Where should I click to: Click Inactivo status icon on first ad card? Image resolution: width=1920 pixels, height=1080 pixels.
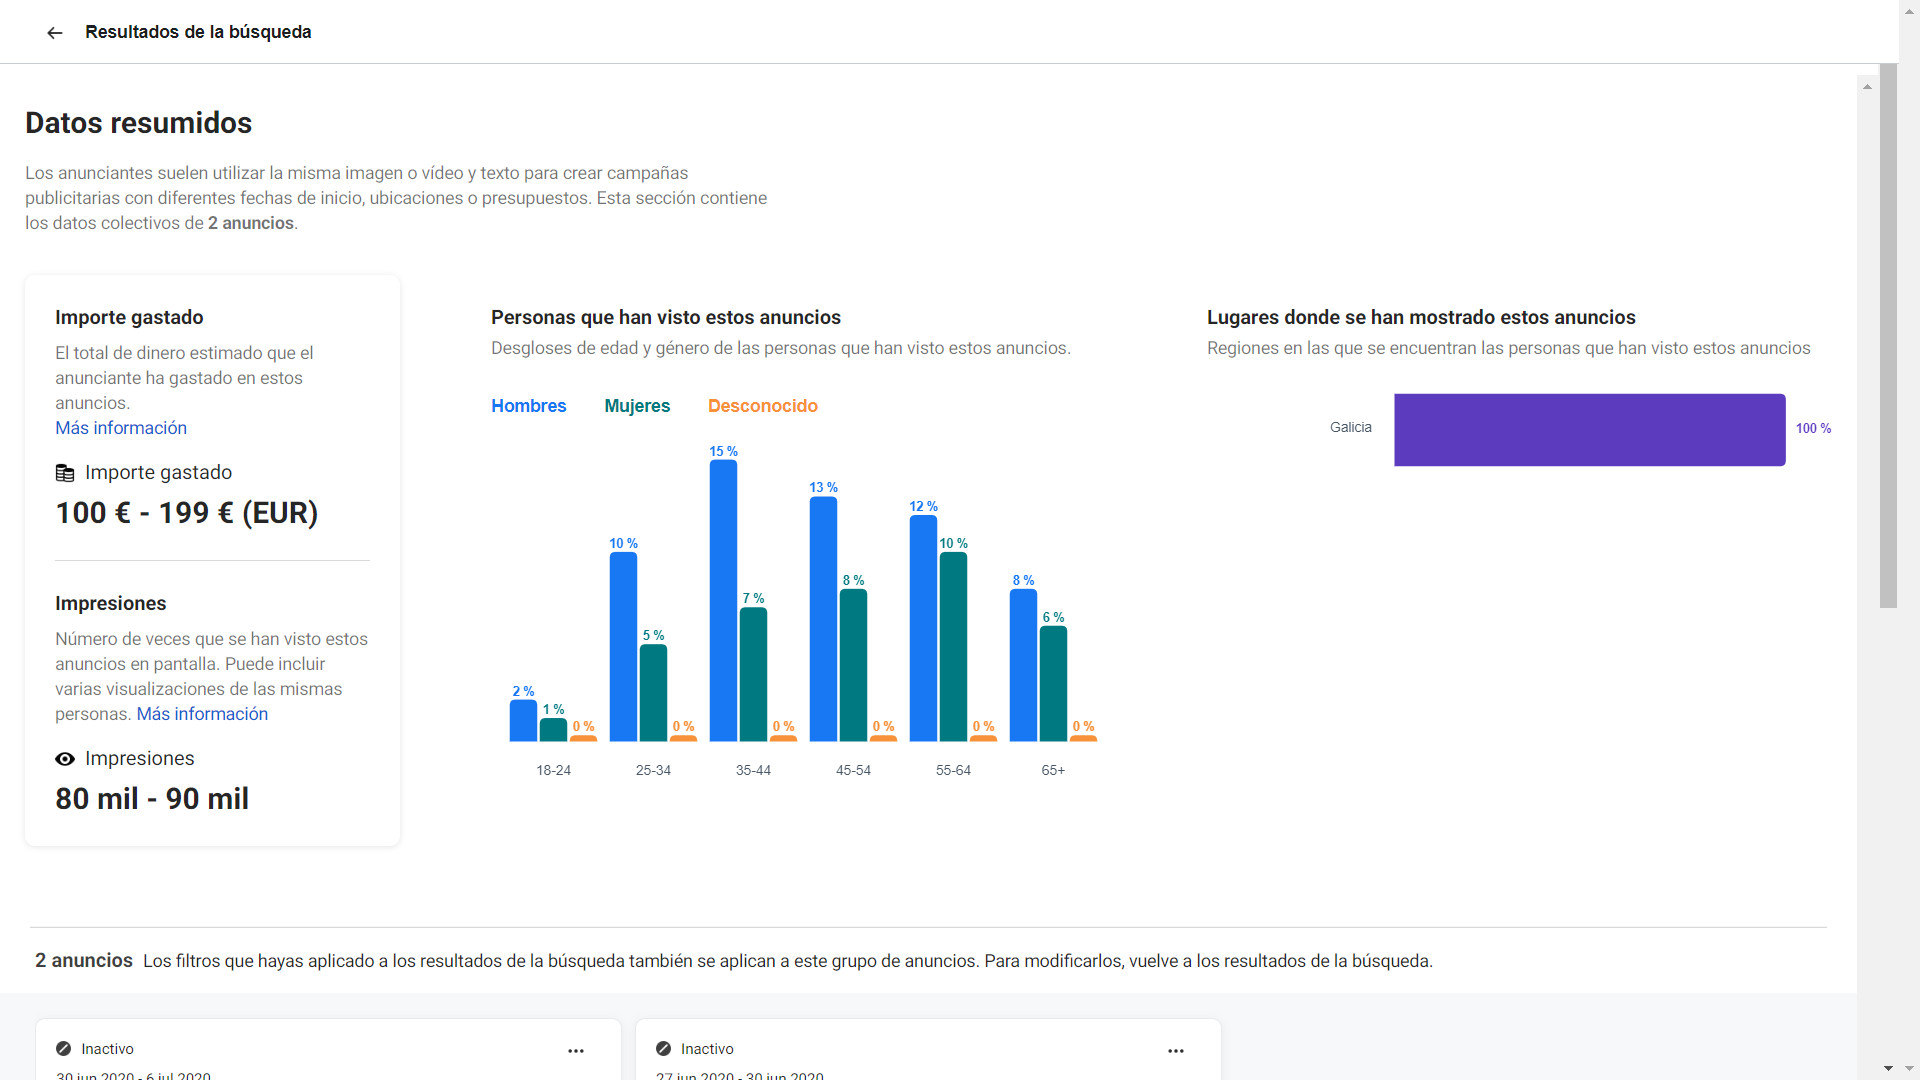[x=64, y=1048]
